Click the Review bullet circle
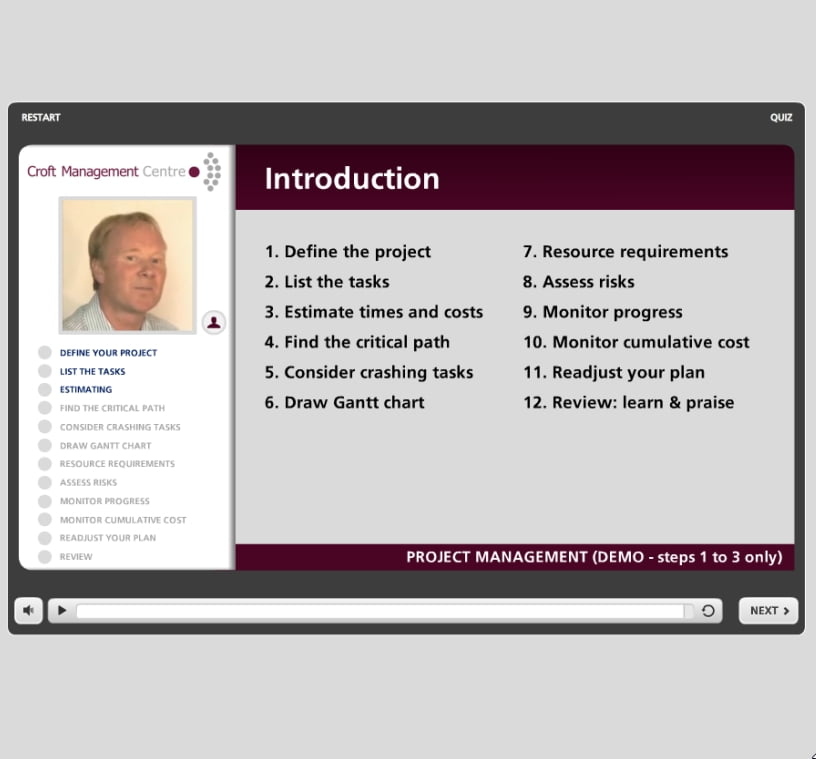The image size is (816, 759). tap(45, 556)
